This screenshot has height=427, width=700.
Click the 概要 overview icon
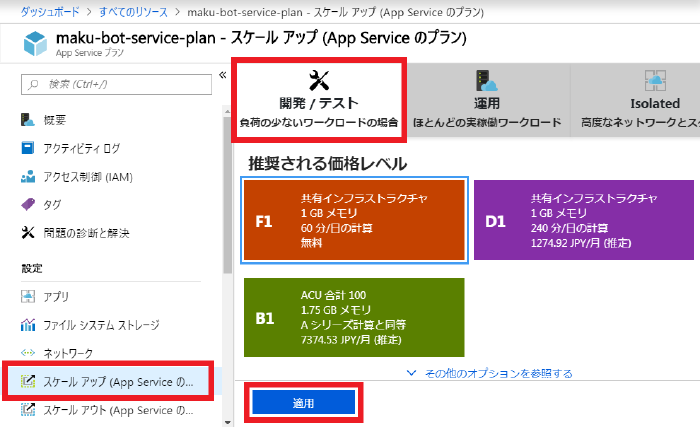tap(28, 120)
